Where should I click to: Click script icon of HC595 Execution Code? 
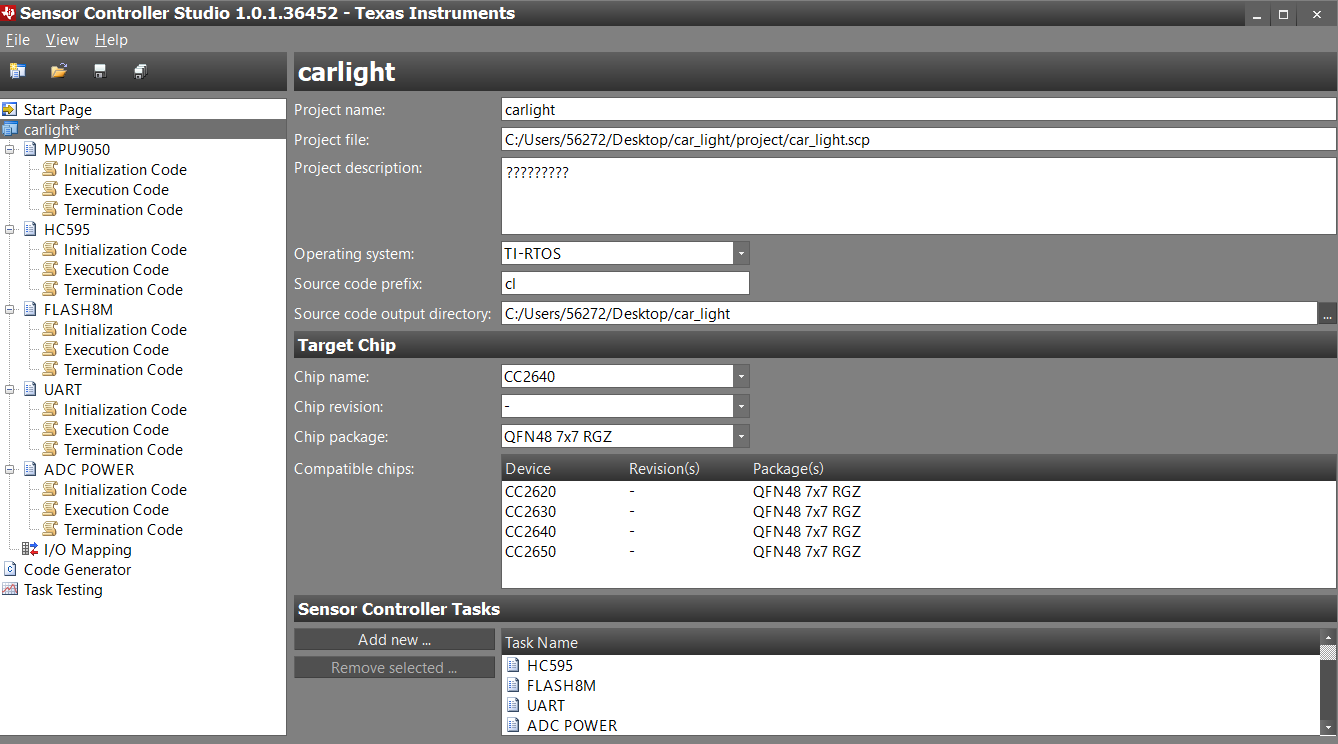click(x=50, y=269)
